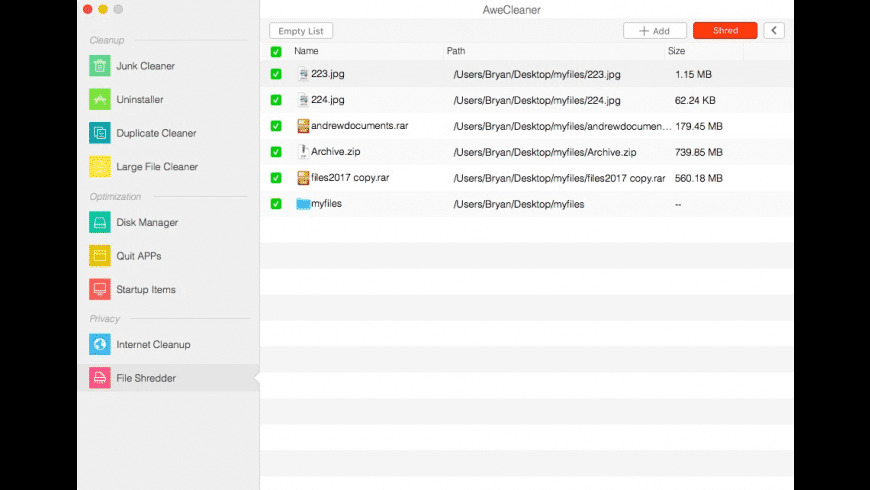Deselect the myfiles folder checkbox
Image resolution: width=870 pixels, height=490 pixels.
click(x=276, y=204)
